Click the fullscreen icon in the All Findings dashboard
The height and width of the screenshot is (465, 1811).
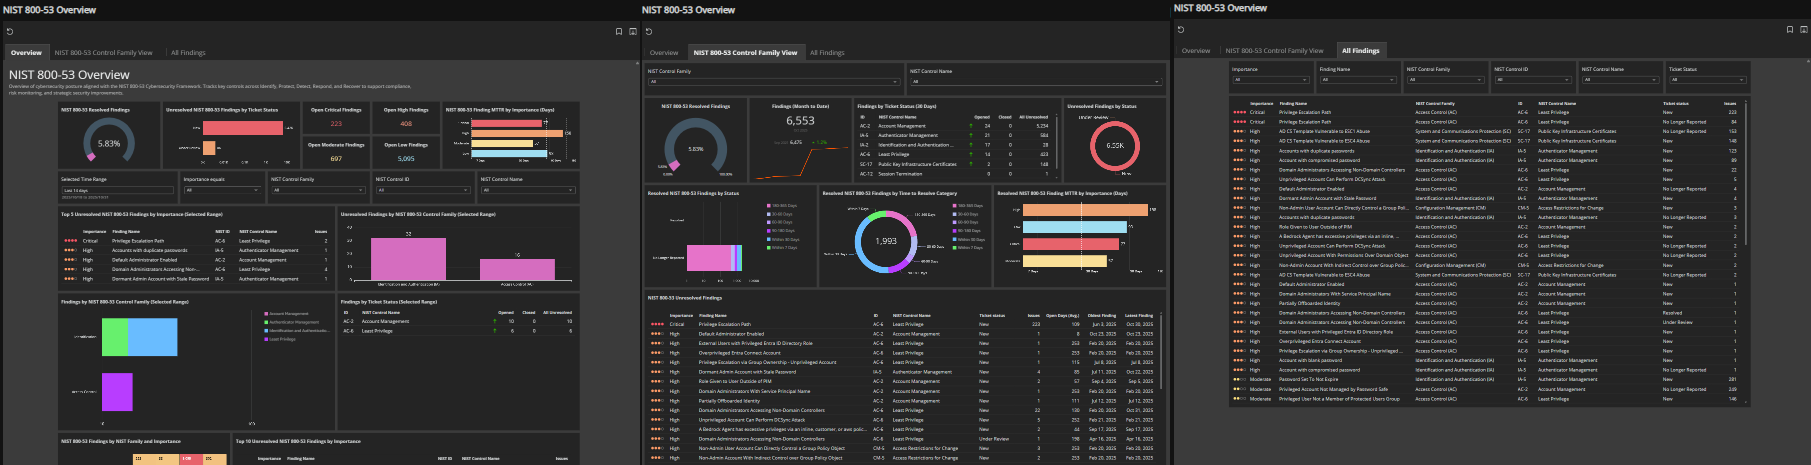tap(1803, 29)
